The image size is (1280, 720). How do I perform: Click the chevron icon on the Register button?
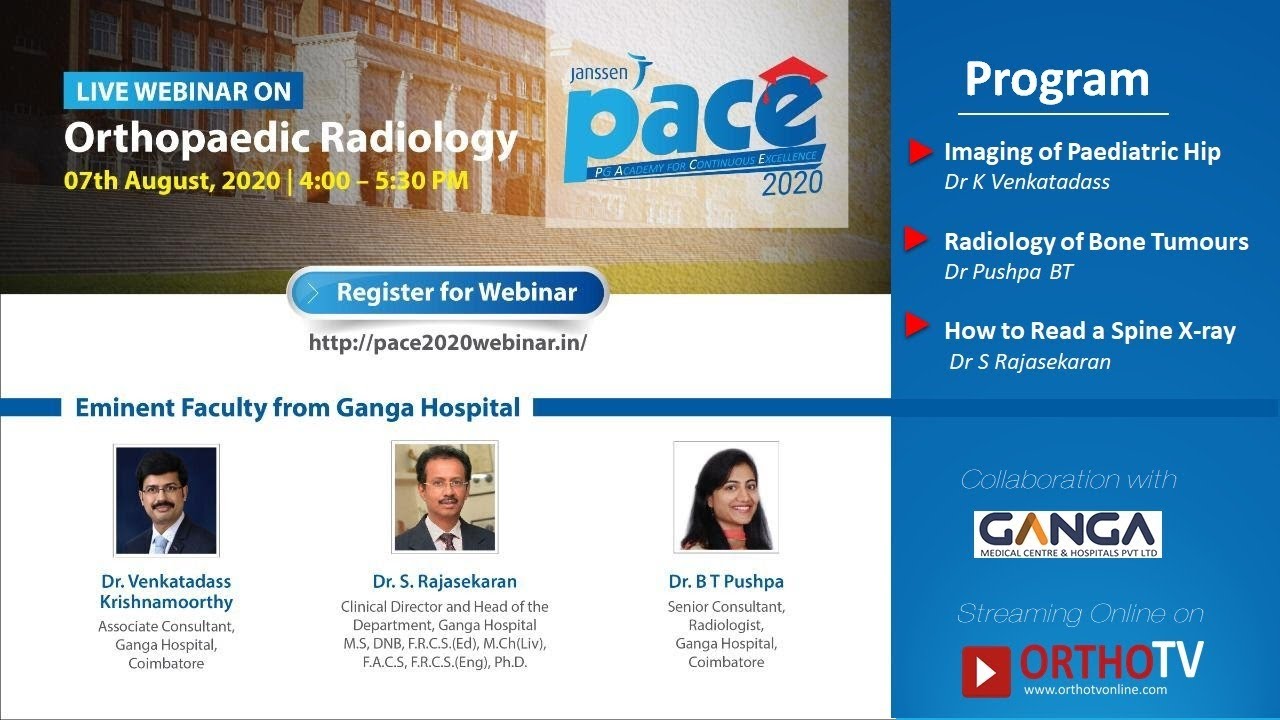pyautogui.click(x=315, y=293)
